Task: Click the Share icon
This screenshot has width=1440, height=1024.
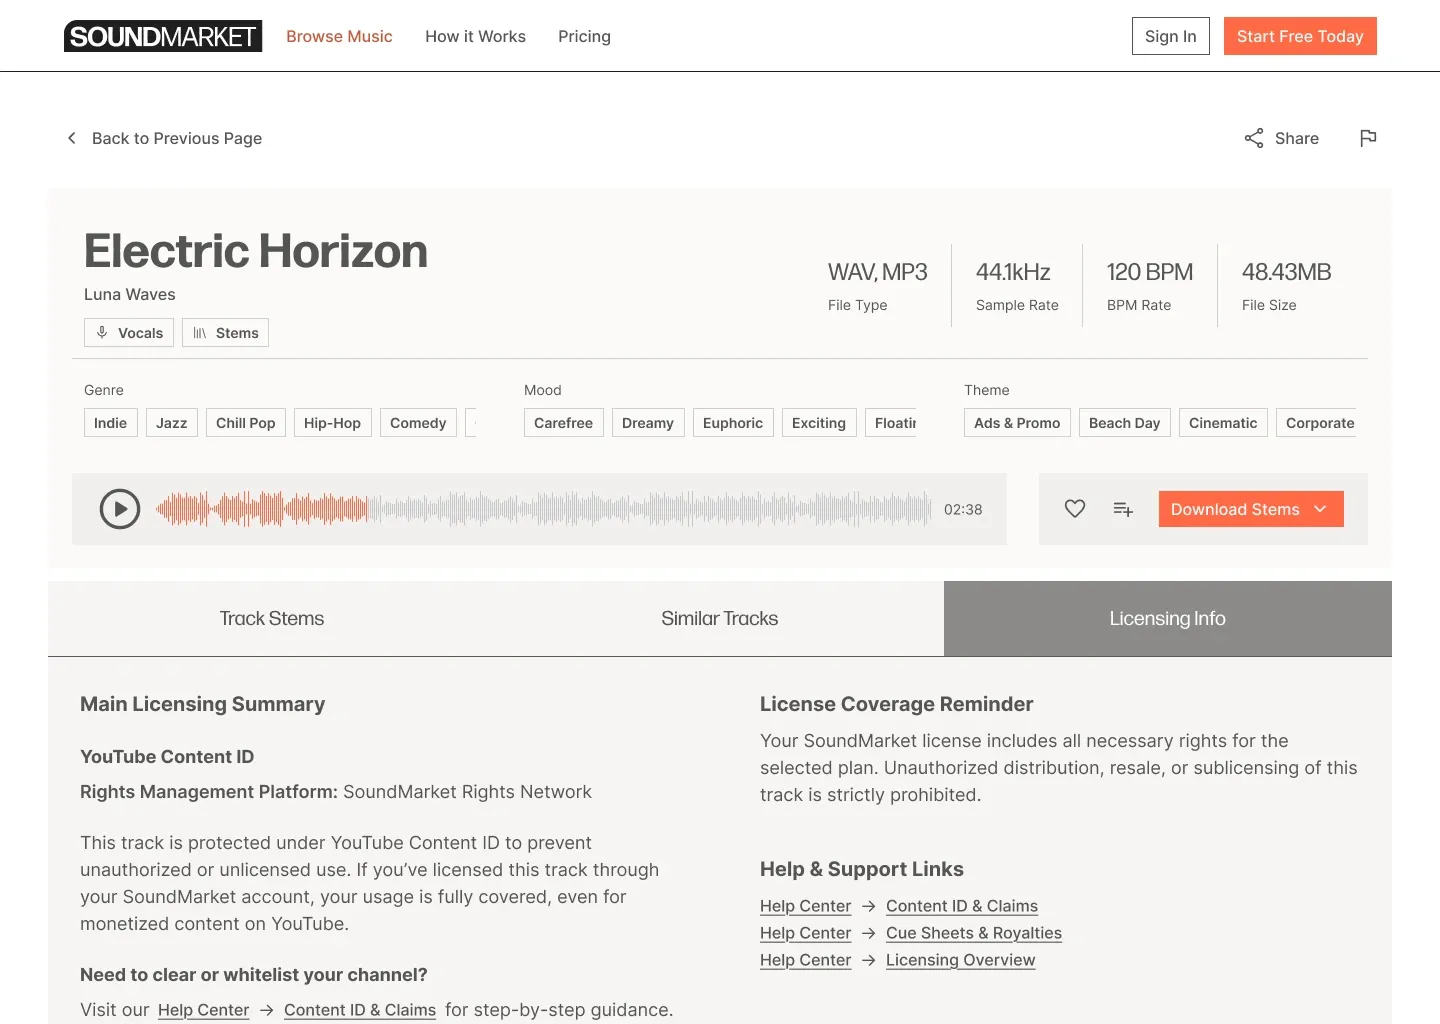Action: click(1254, 138)
